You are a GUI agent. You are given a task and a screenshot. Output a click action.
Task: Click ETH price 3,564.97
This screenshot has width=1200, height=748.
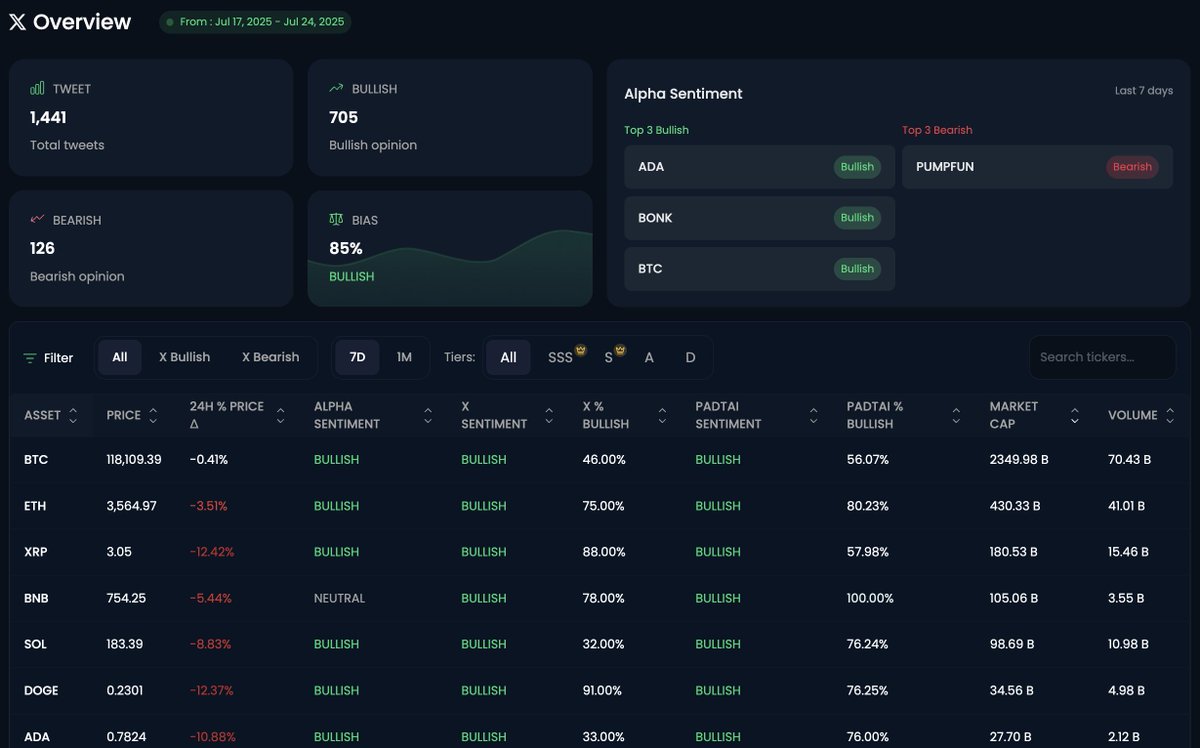(x=132, y=506)
